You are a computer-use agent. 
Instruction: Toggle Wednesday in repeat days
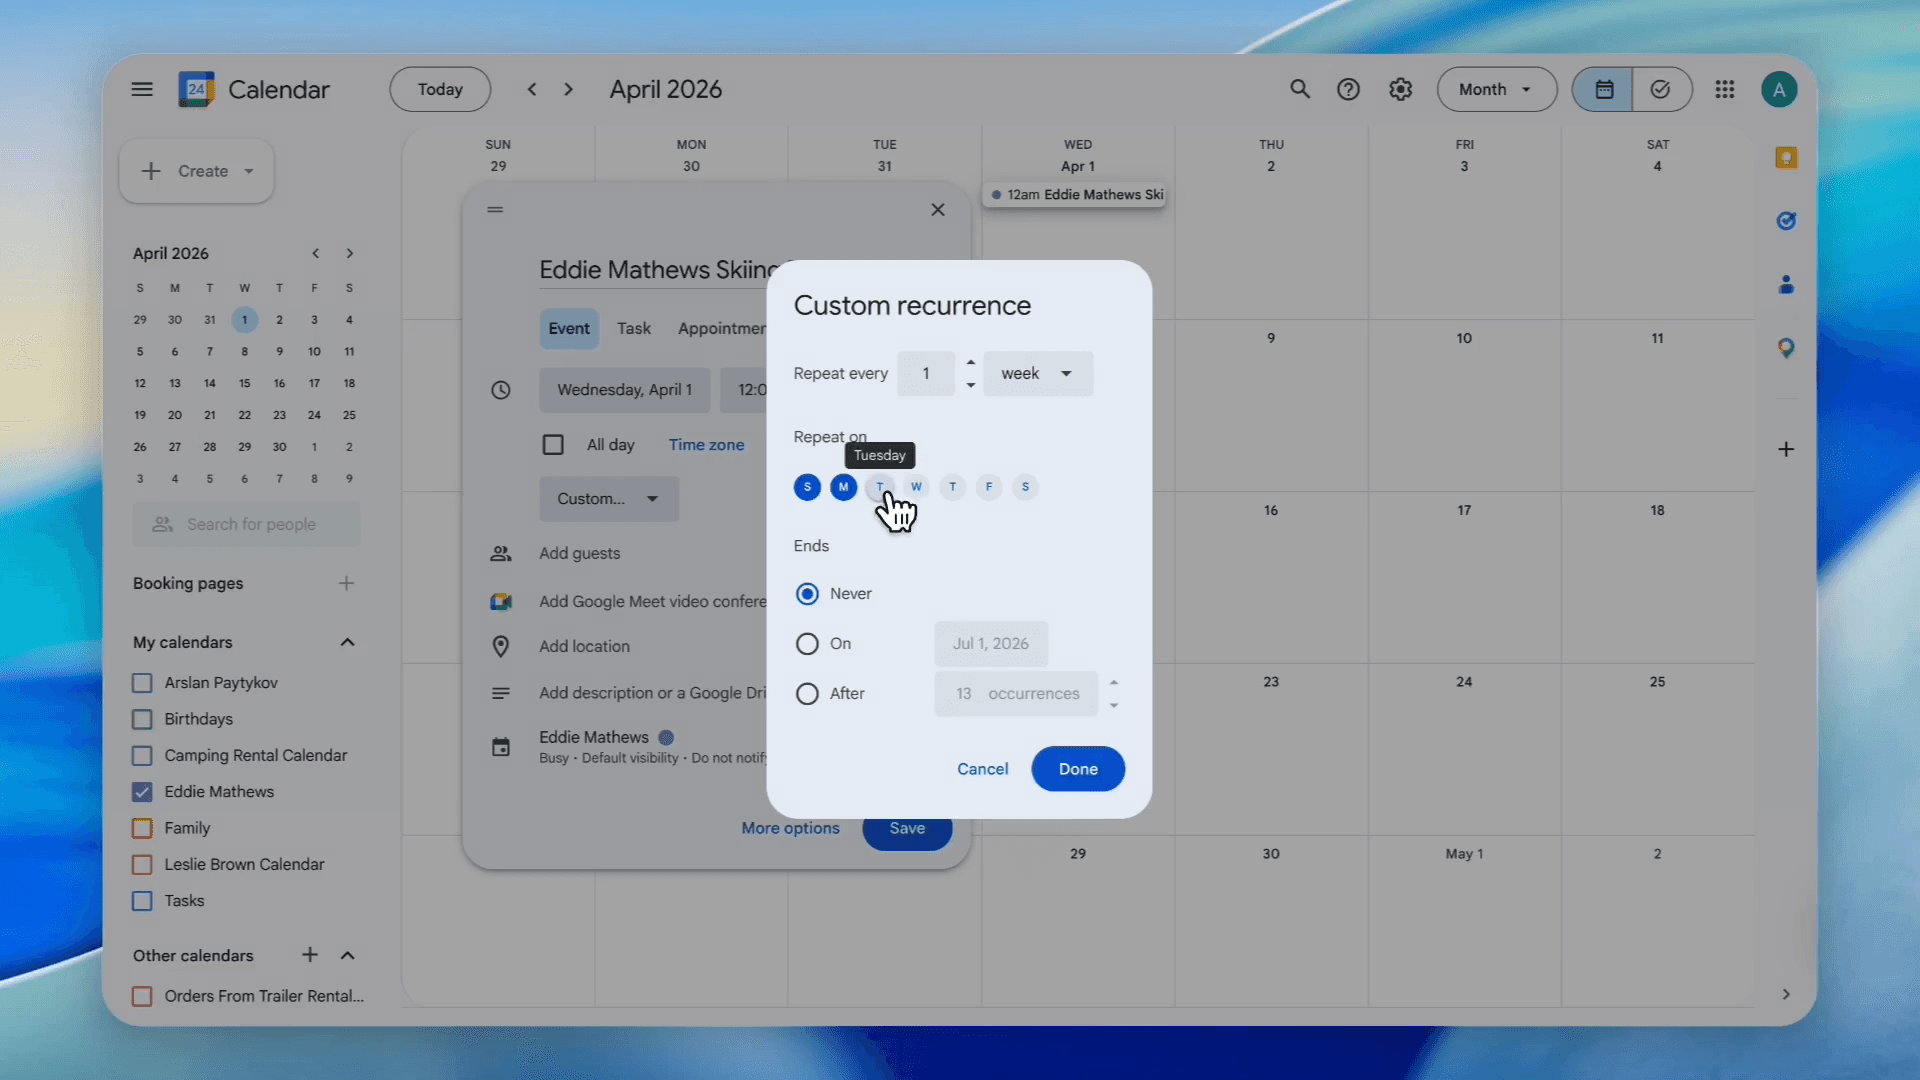pyautogui.click(x=916, y=487)
